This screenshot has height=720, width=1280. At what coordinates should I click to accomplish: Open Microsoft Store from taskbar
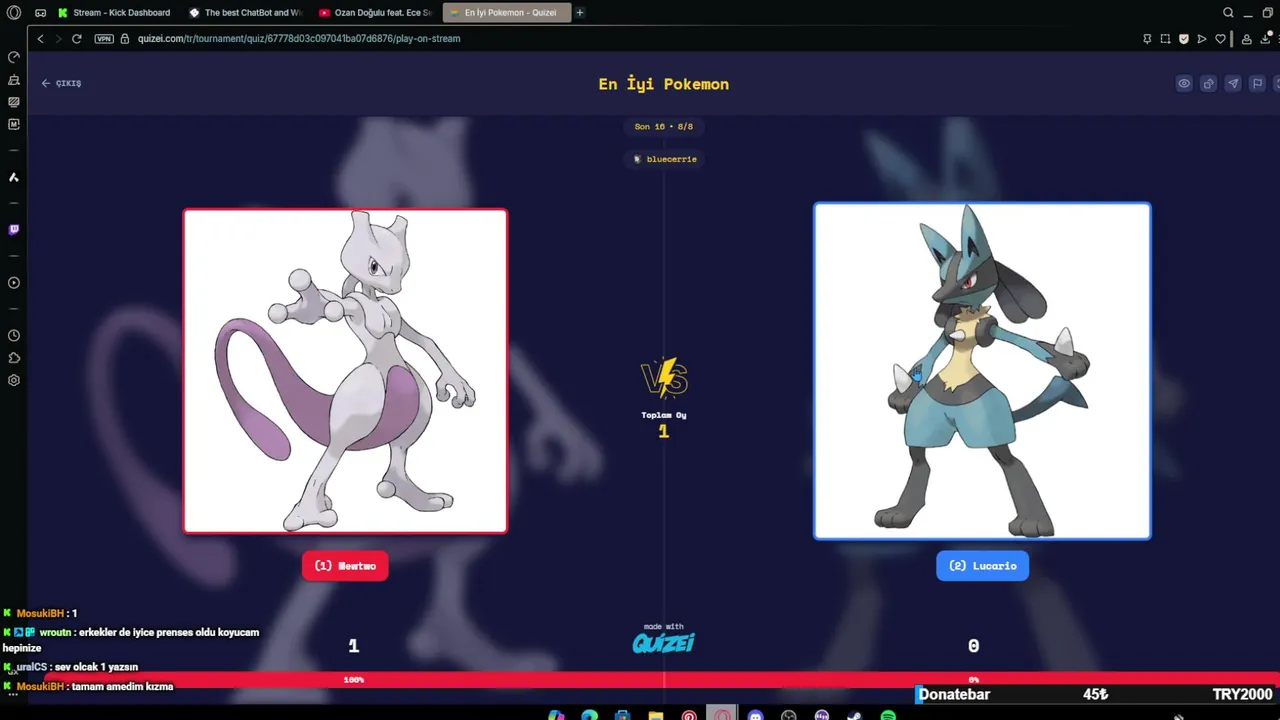coord(622,716)
